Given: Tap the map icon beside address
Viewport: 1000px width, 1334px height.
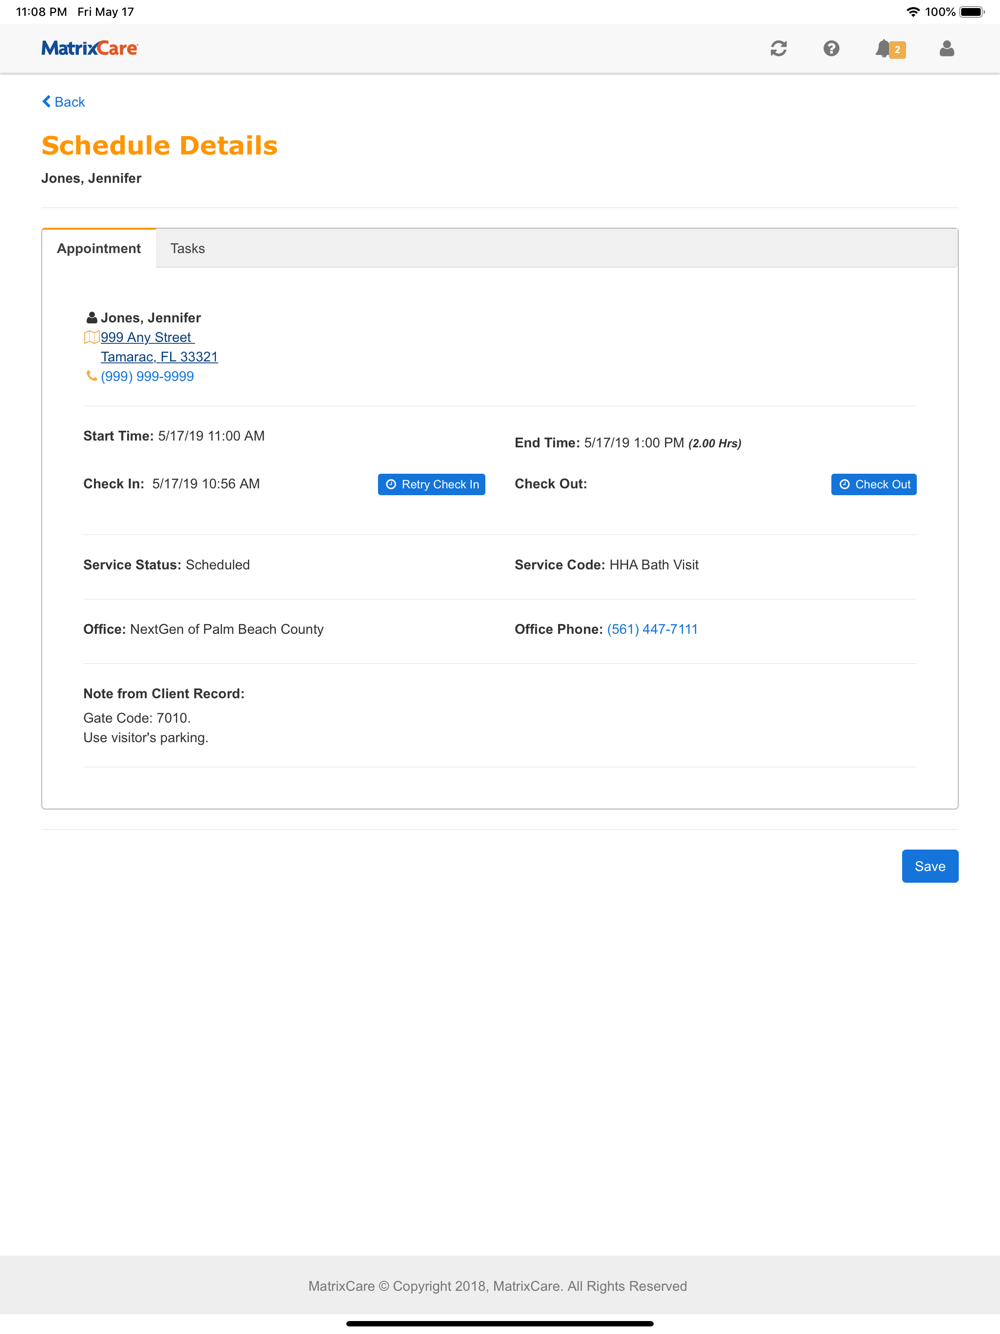Looking at the screenshot, I should 91,337.
